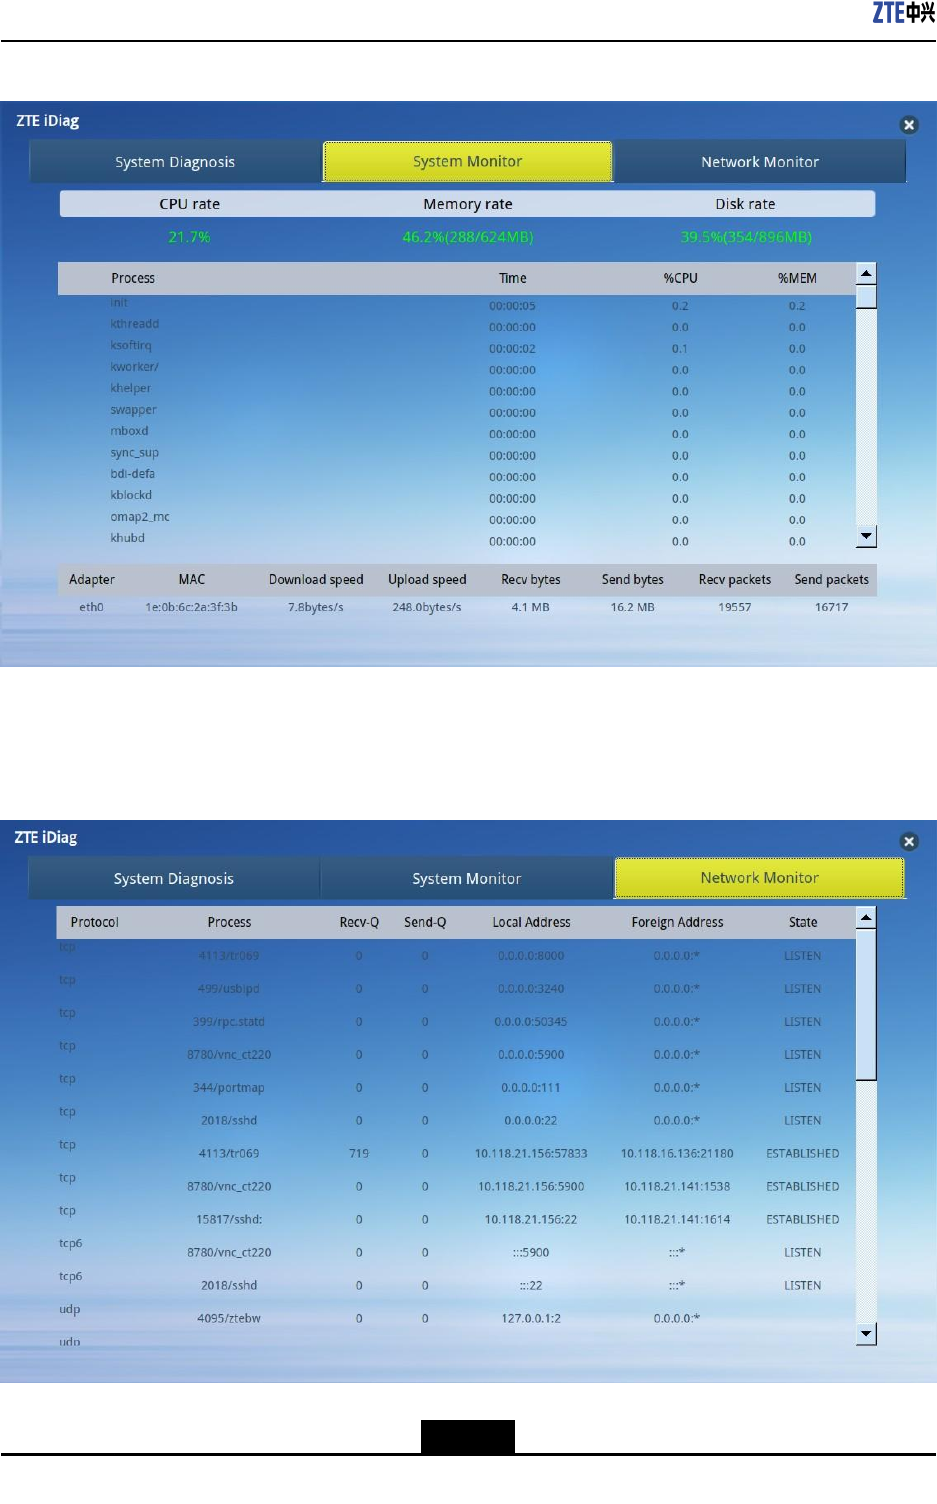Close the lower ZTE iDiag Network Monitor window
Screen dimensions: 937x1504
pyautogui.click(x=909, y=842)
